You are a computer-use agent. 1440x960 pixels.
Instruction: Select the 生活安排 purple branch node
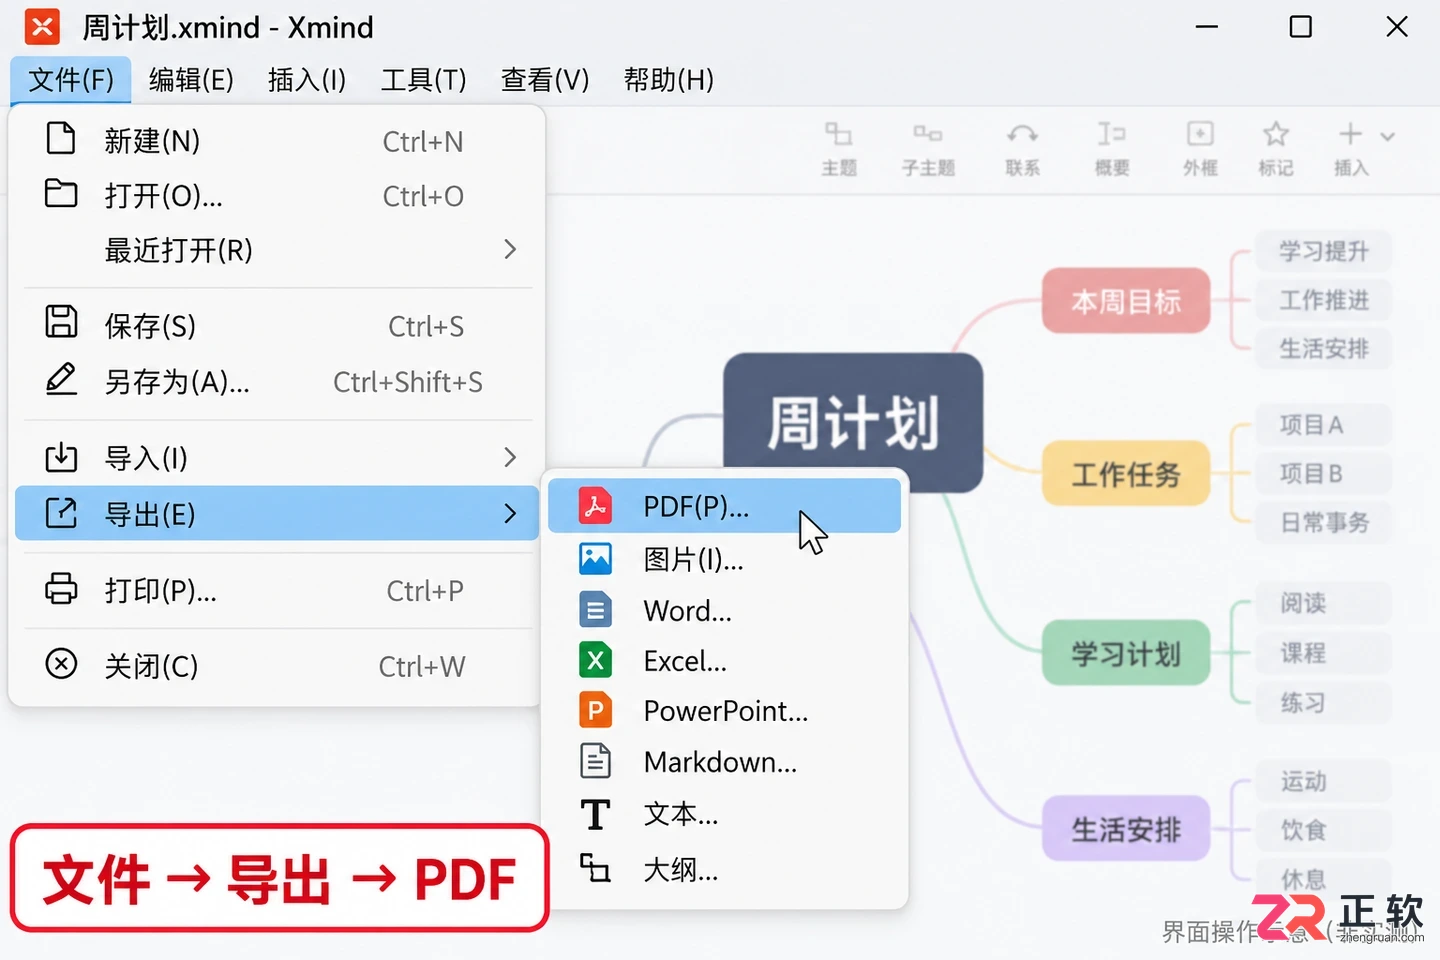click(x=1126, y=829)
